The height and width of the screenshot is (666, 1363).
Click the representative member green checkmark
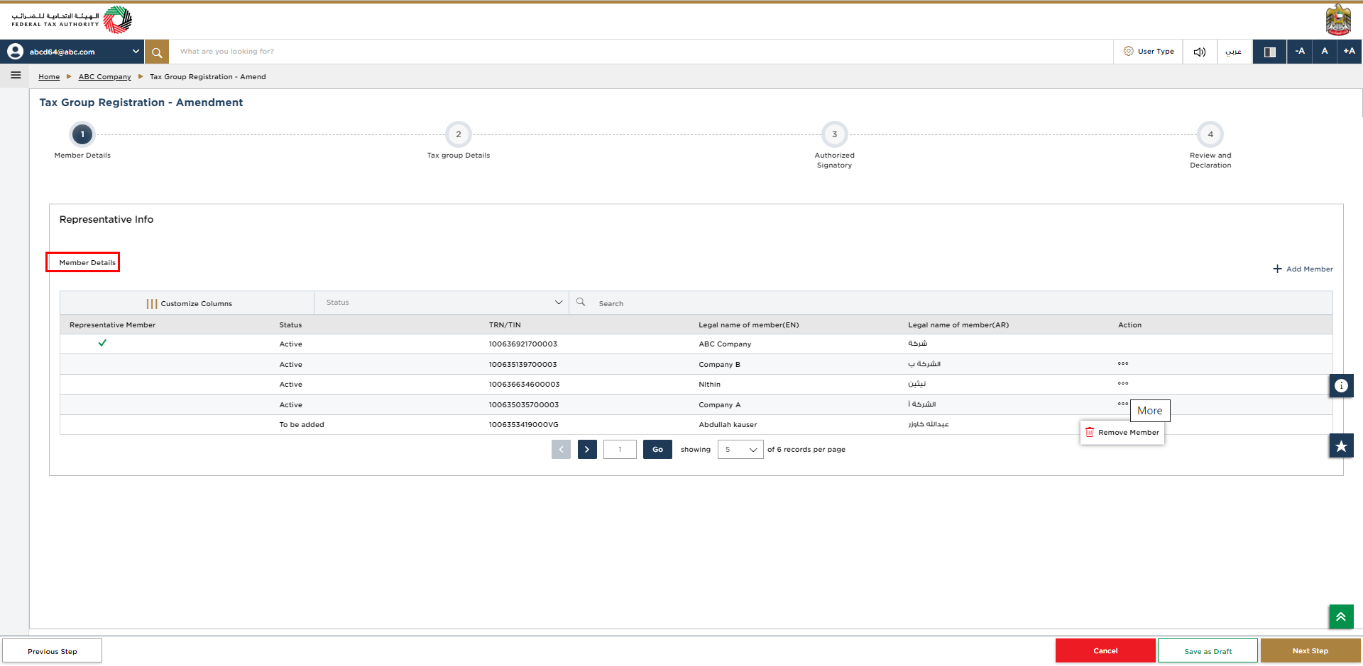pyautogui.click(x=102, y=343)
